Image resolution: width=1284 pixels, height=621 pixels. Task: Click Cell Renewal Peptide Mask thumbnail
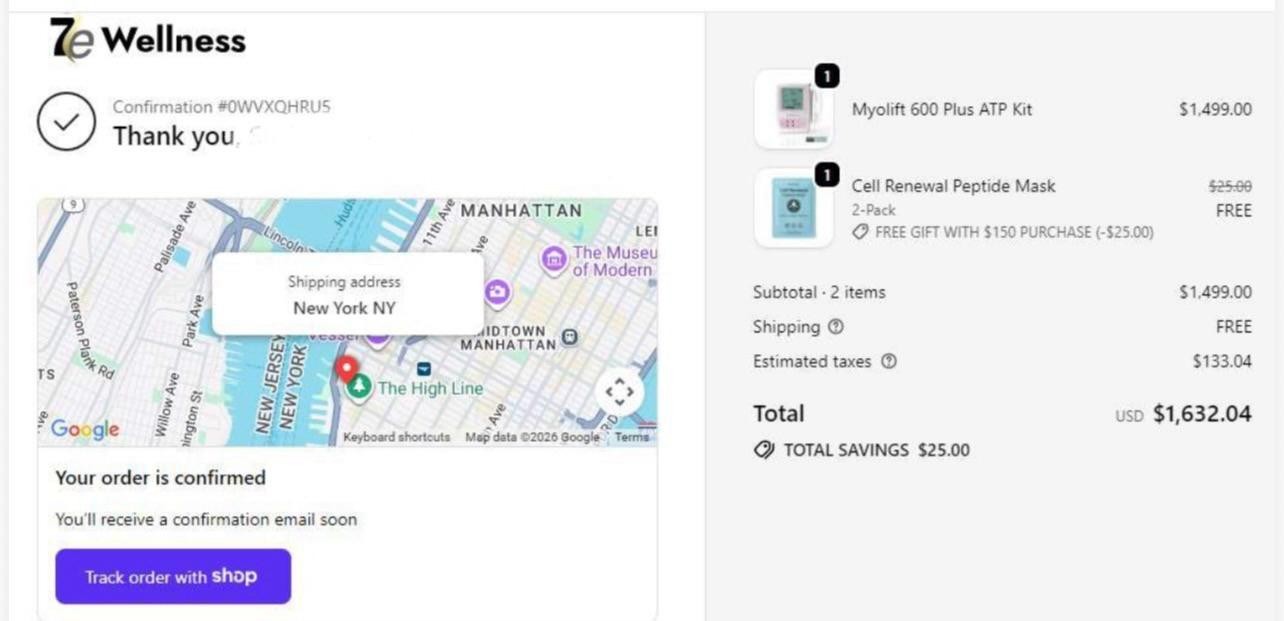tap(794, 208)
